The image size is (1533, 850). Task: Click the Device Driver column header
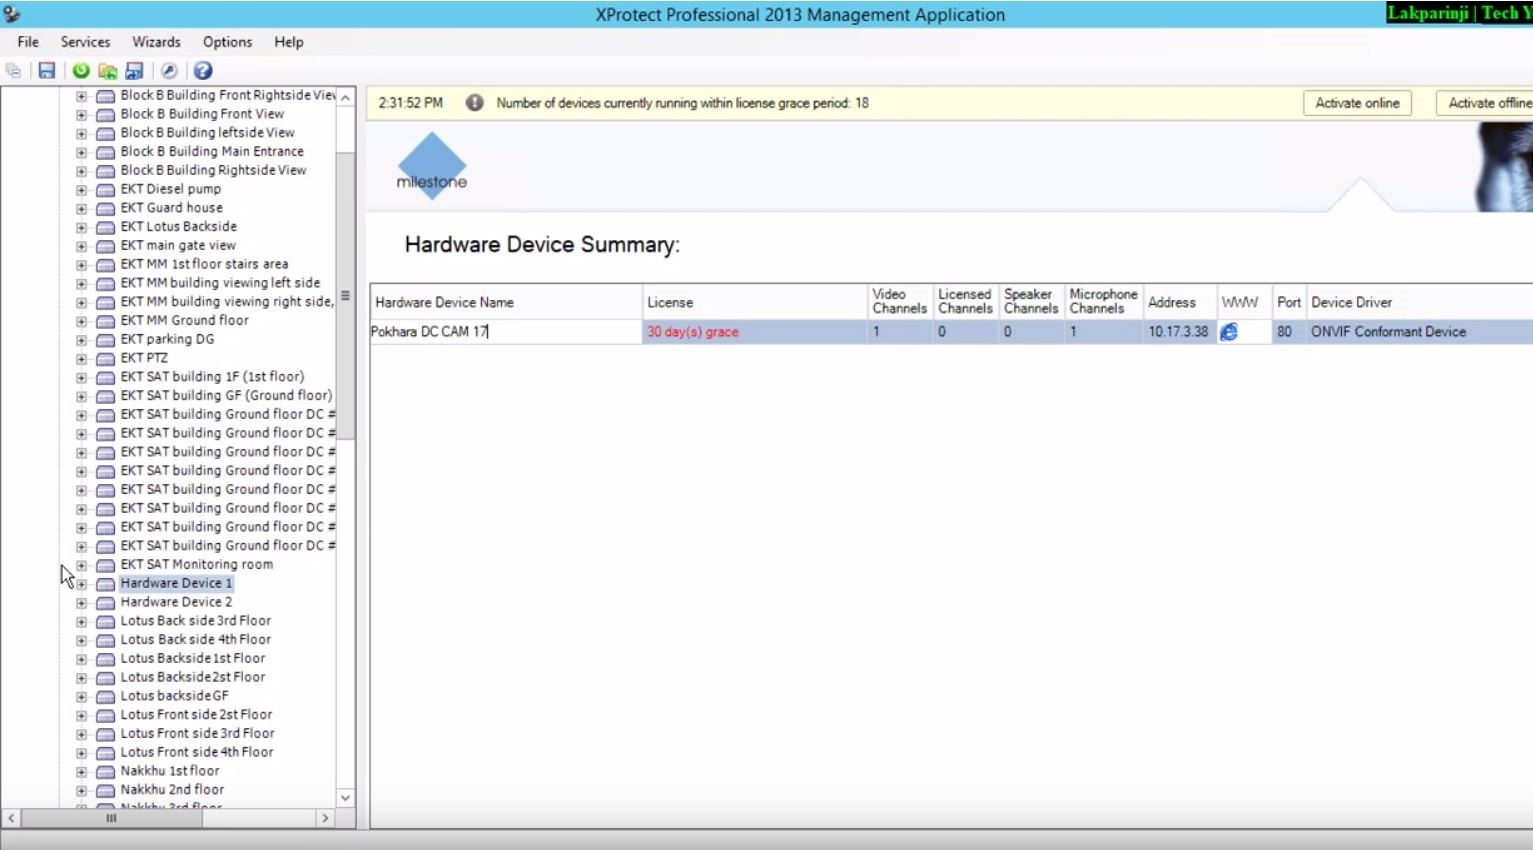tap(1420, 302)
